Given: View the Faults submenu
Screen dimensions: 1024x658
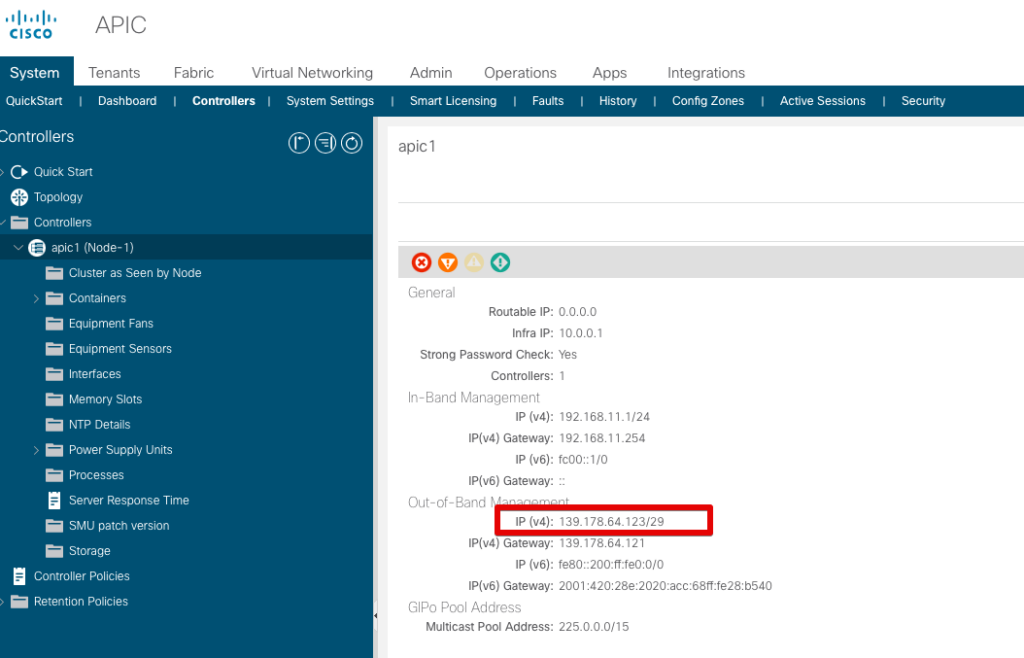Looking at the screenshot, I should pos(548,101).
